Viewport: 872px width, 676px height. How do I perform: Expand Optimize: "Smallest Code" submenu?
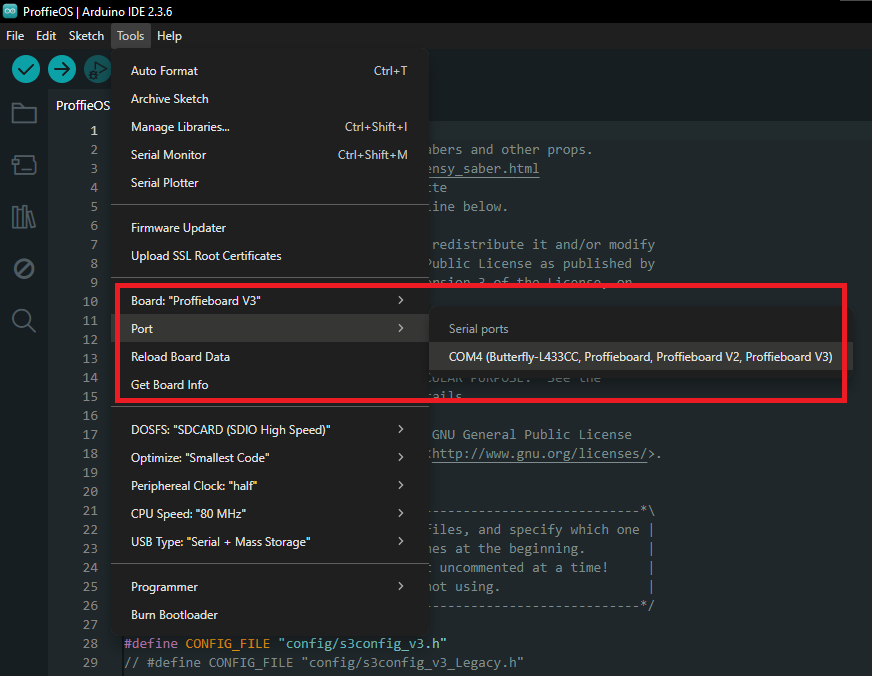tap(270, 458)
